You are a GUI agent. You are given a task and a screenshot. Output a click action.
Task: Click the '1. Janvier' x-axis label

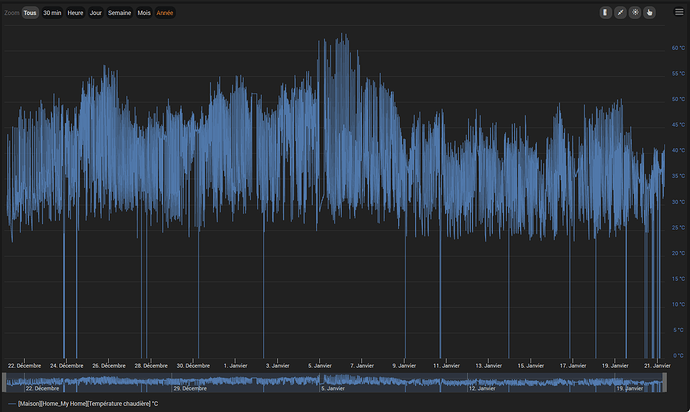pyautogui.click(x=235, y=366)
